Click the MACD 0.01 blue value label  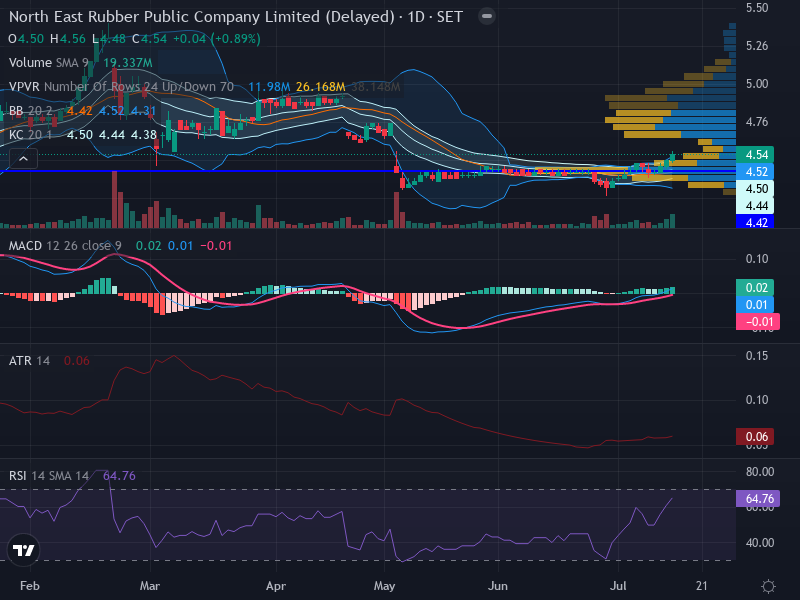tap(755, 305)
